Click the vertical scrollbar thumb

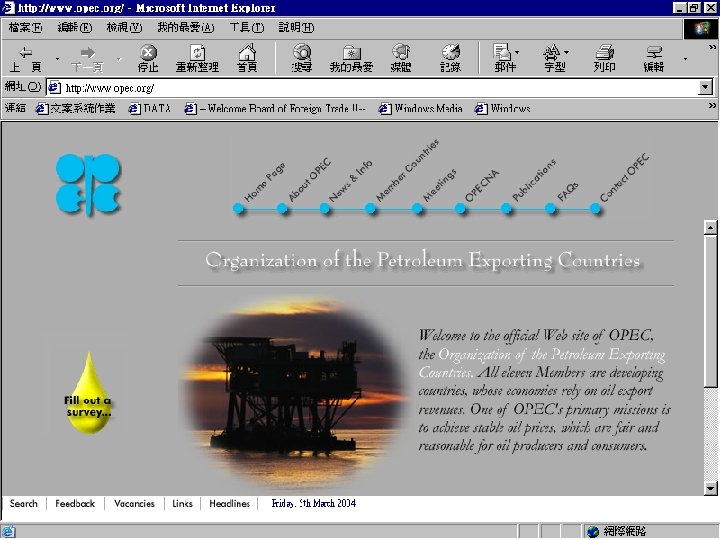coord(710,311)
